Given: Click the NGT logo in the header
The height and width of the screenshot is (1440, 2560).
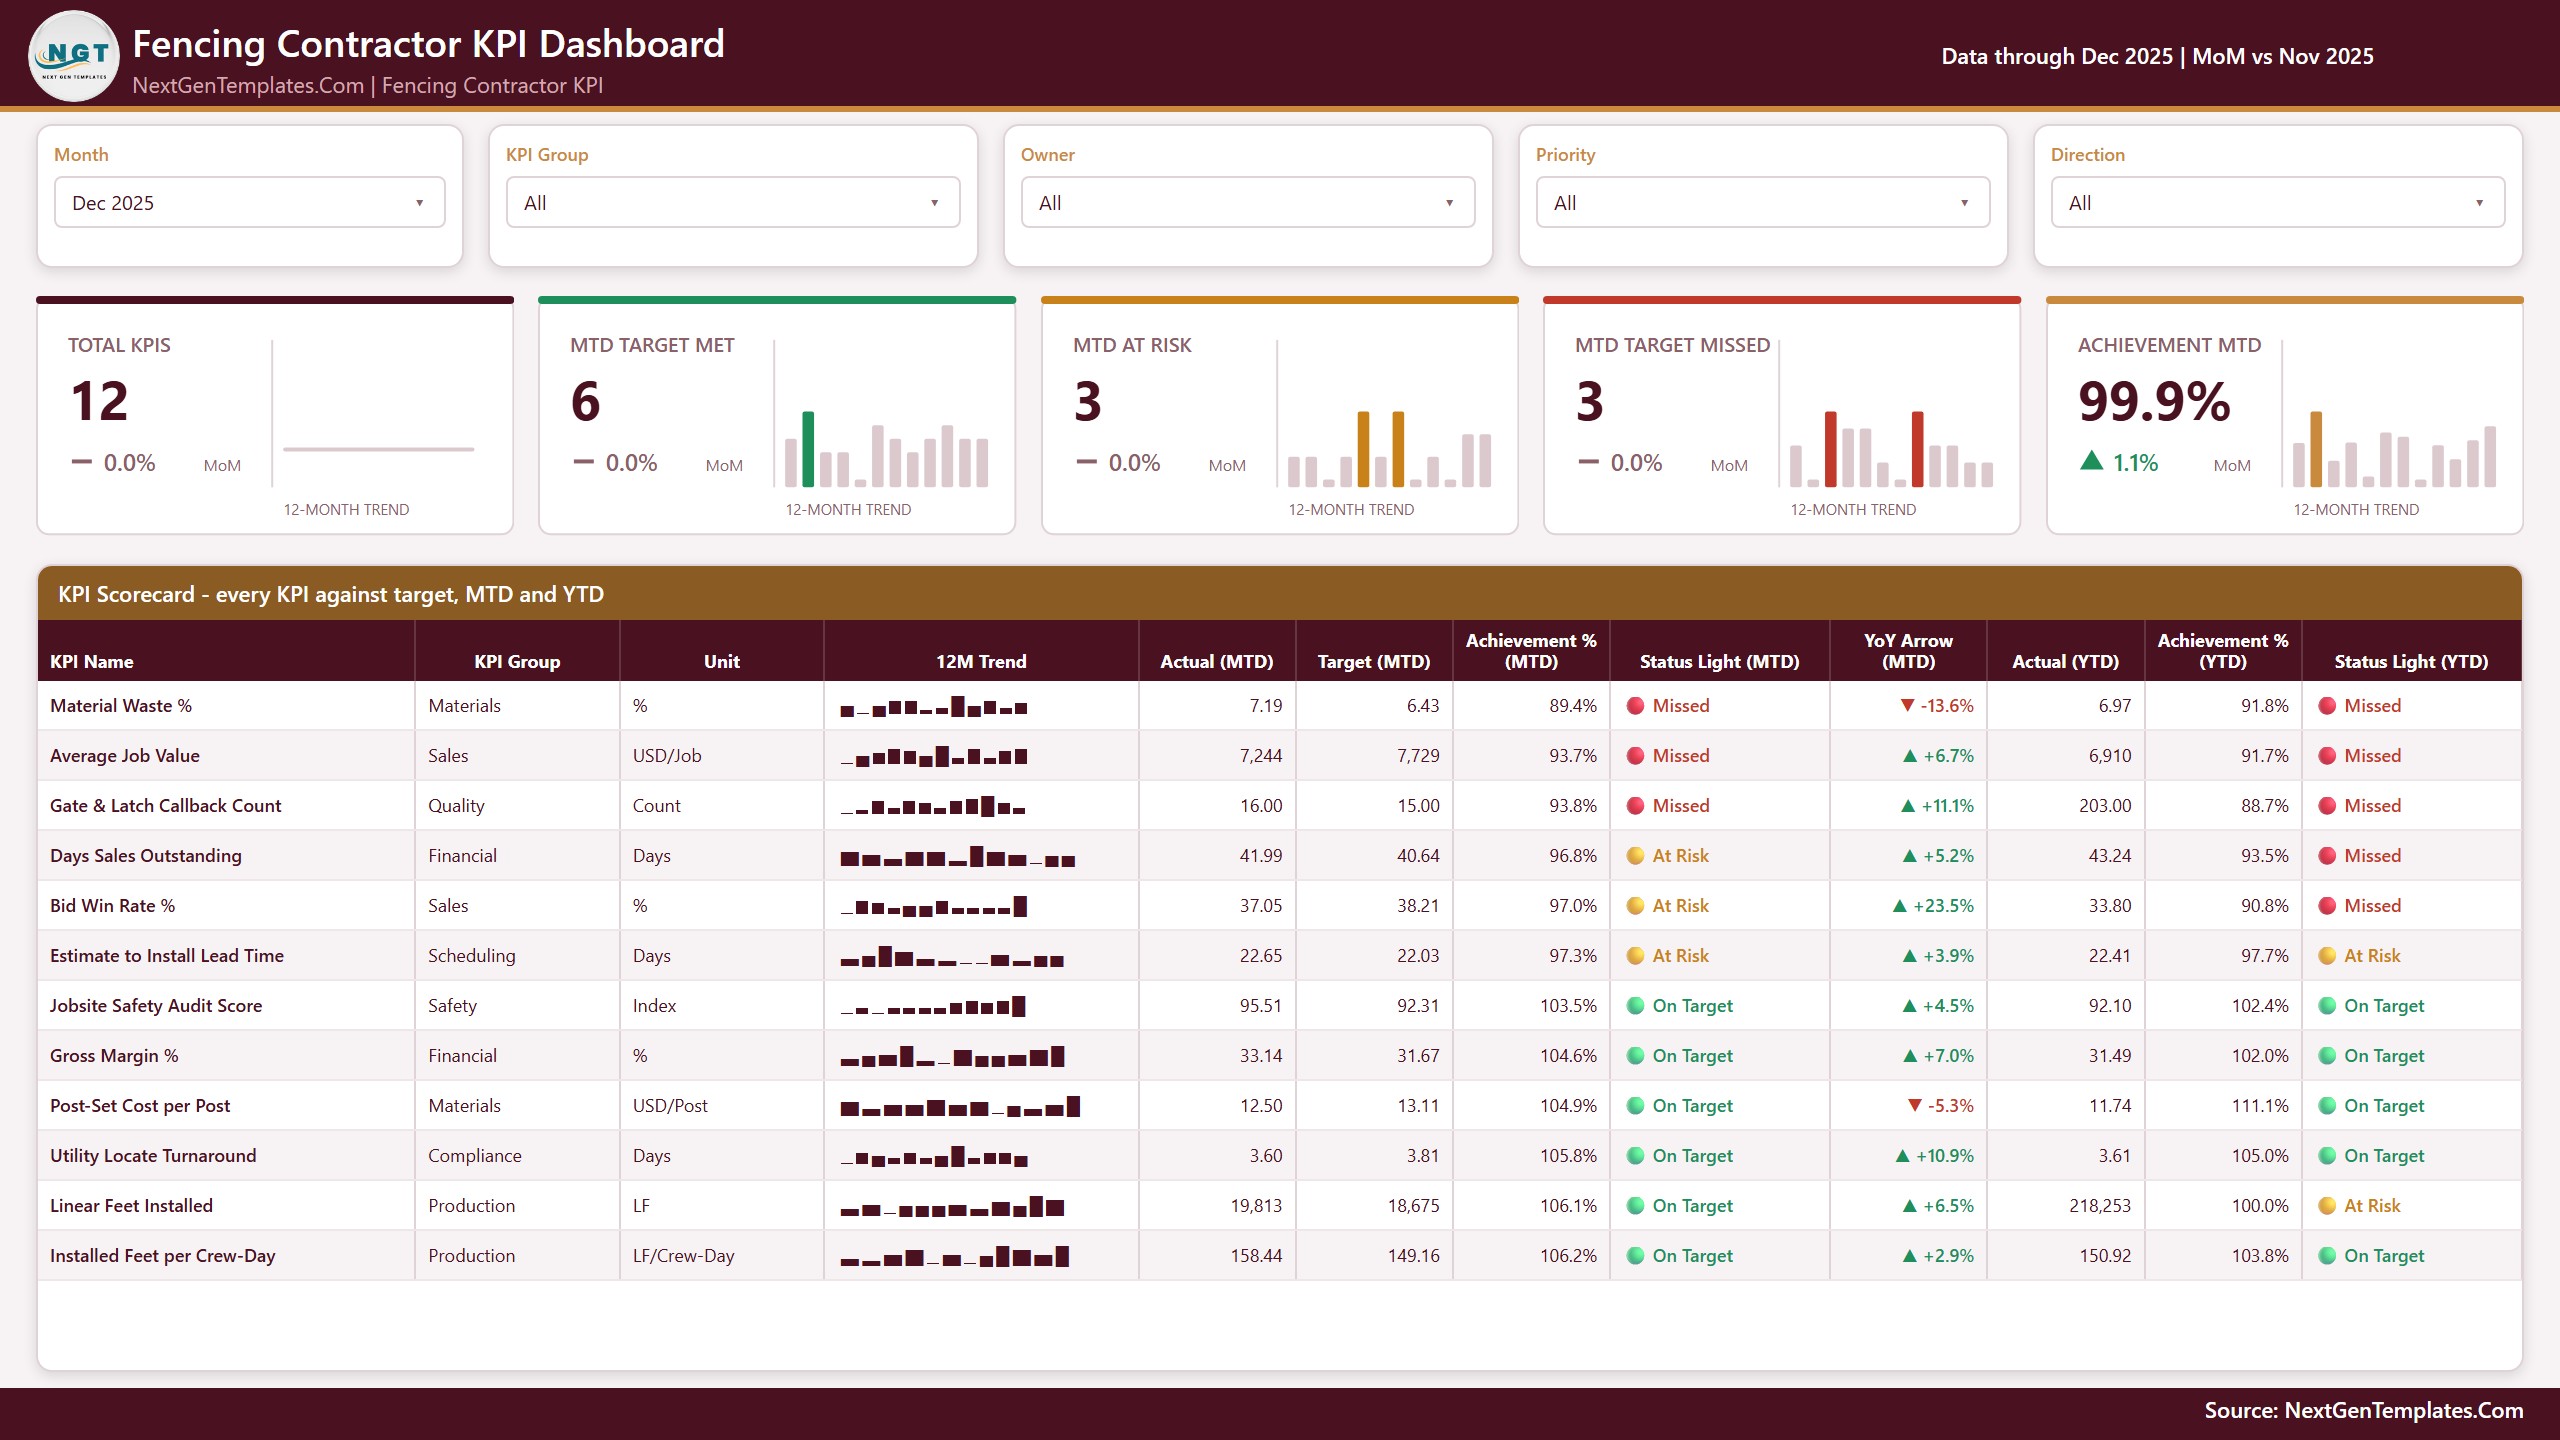Looking at the screenshot, I should 74,56.
